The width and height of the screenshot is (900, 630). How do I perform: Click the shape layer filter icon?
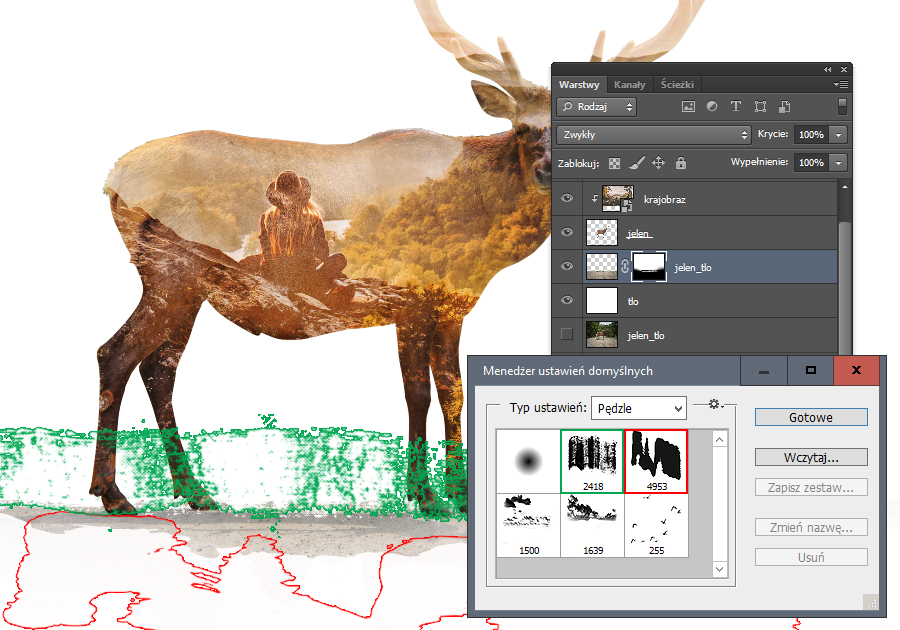[760, 106]
